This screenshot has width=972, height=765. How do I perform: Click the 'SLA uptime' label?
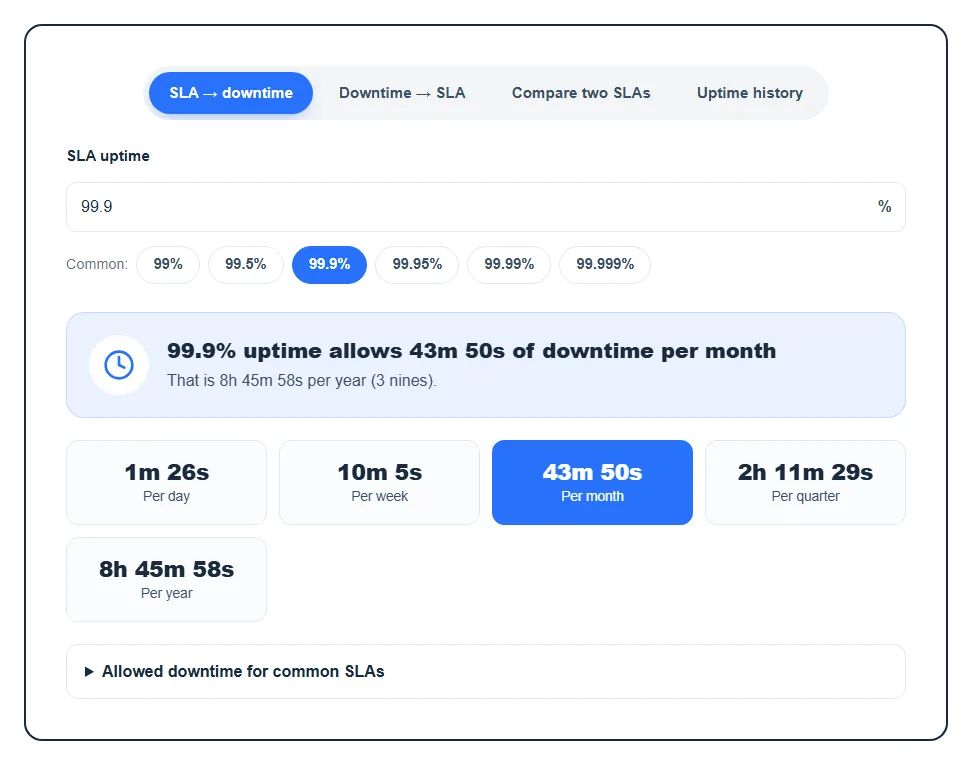108,156
